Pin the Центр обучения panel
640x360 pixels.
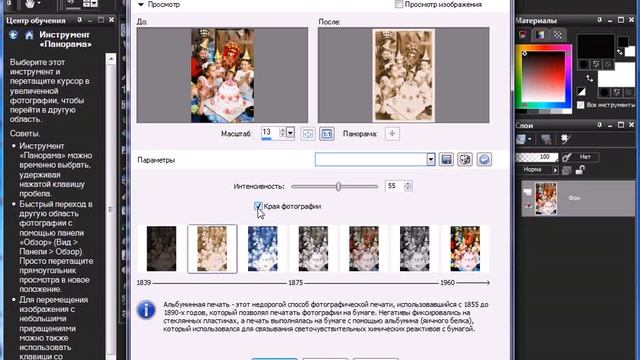point(79,20)
